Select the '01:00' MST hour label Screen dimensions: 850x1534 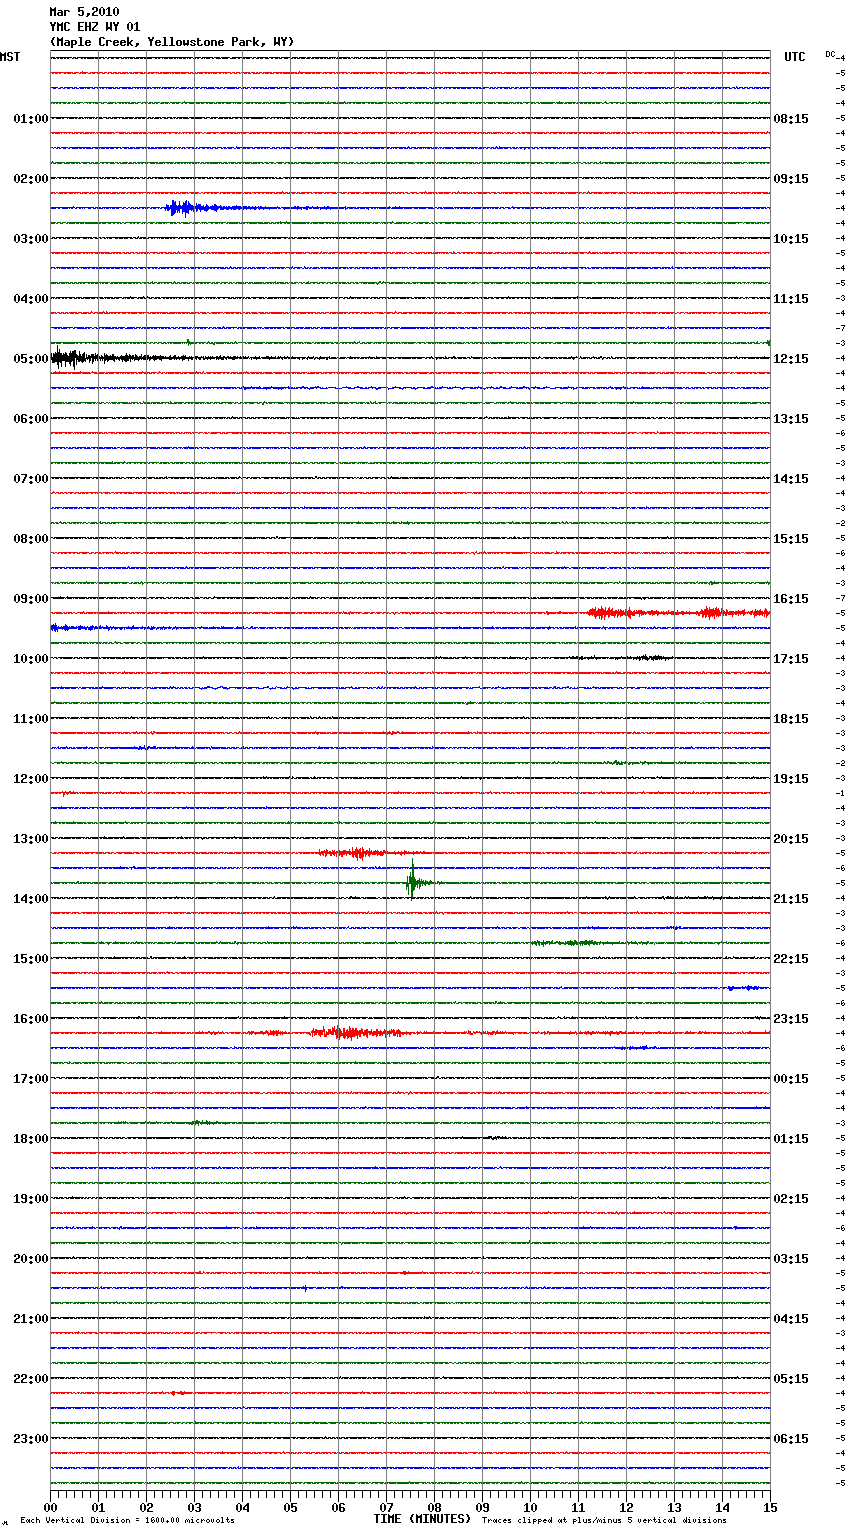[31, 119]
